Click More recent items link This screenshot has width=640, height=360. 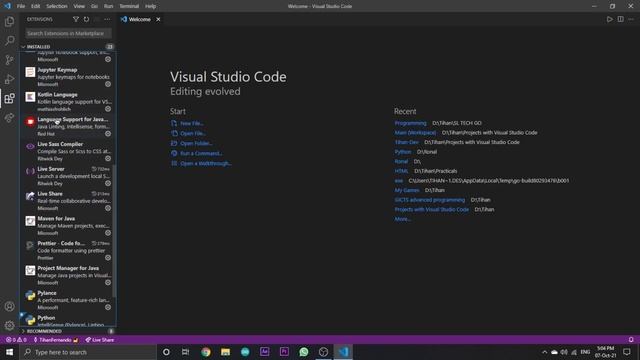[402, 219]
